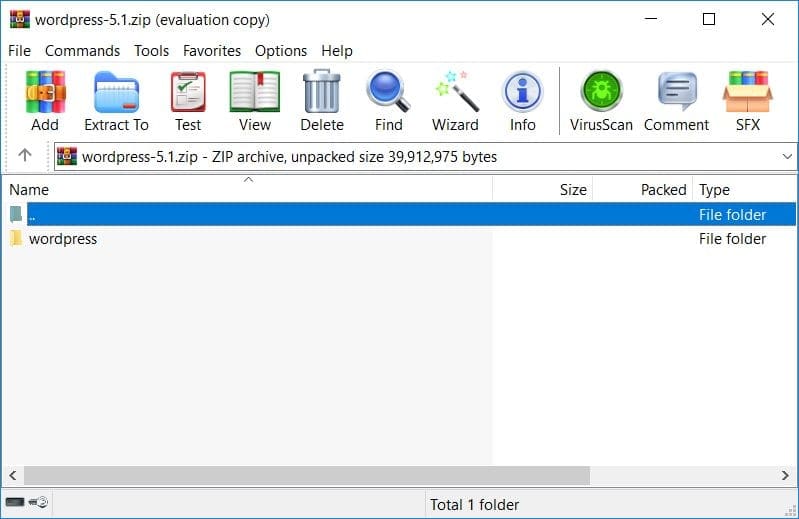Sort by the Packed column header

pos(642,189)
